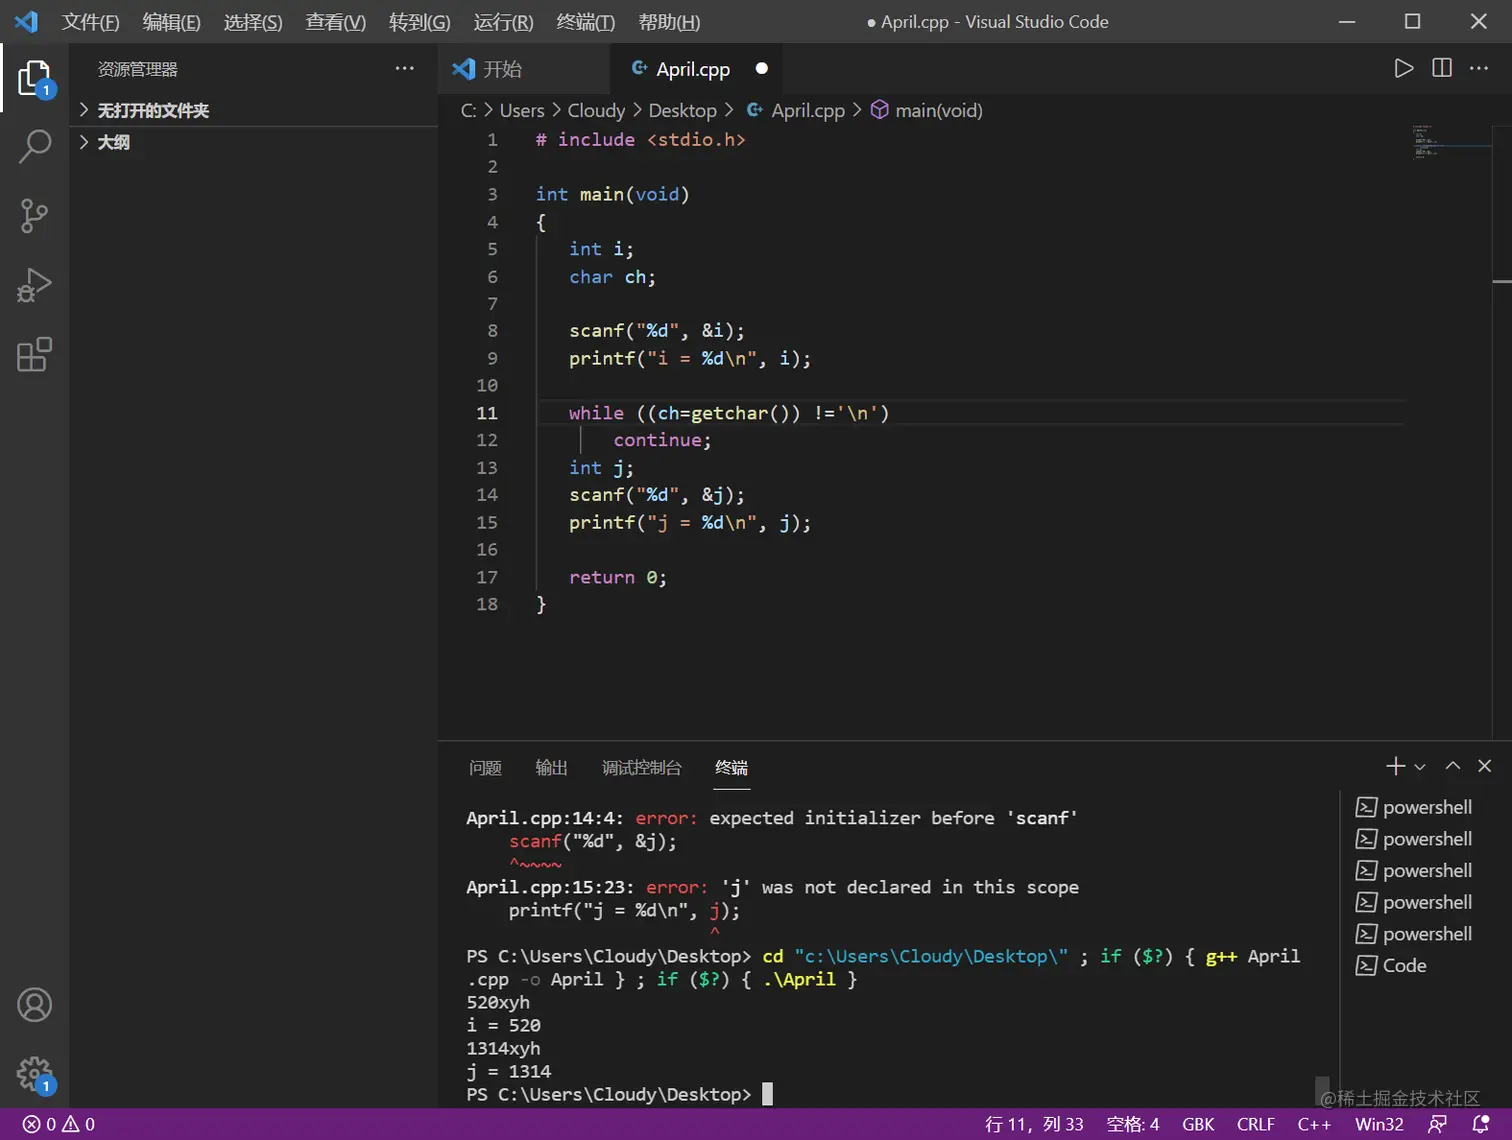Image resolution: width=1512 pixels, height=1140 pixels.
Task: Expand the 无打开的文件夹 section
Action: click(x=153, y=110)
